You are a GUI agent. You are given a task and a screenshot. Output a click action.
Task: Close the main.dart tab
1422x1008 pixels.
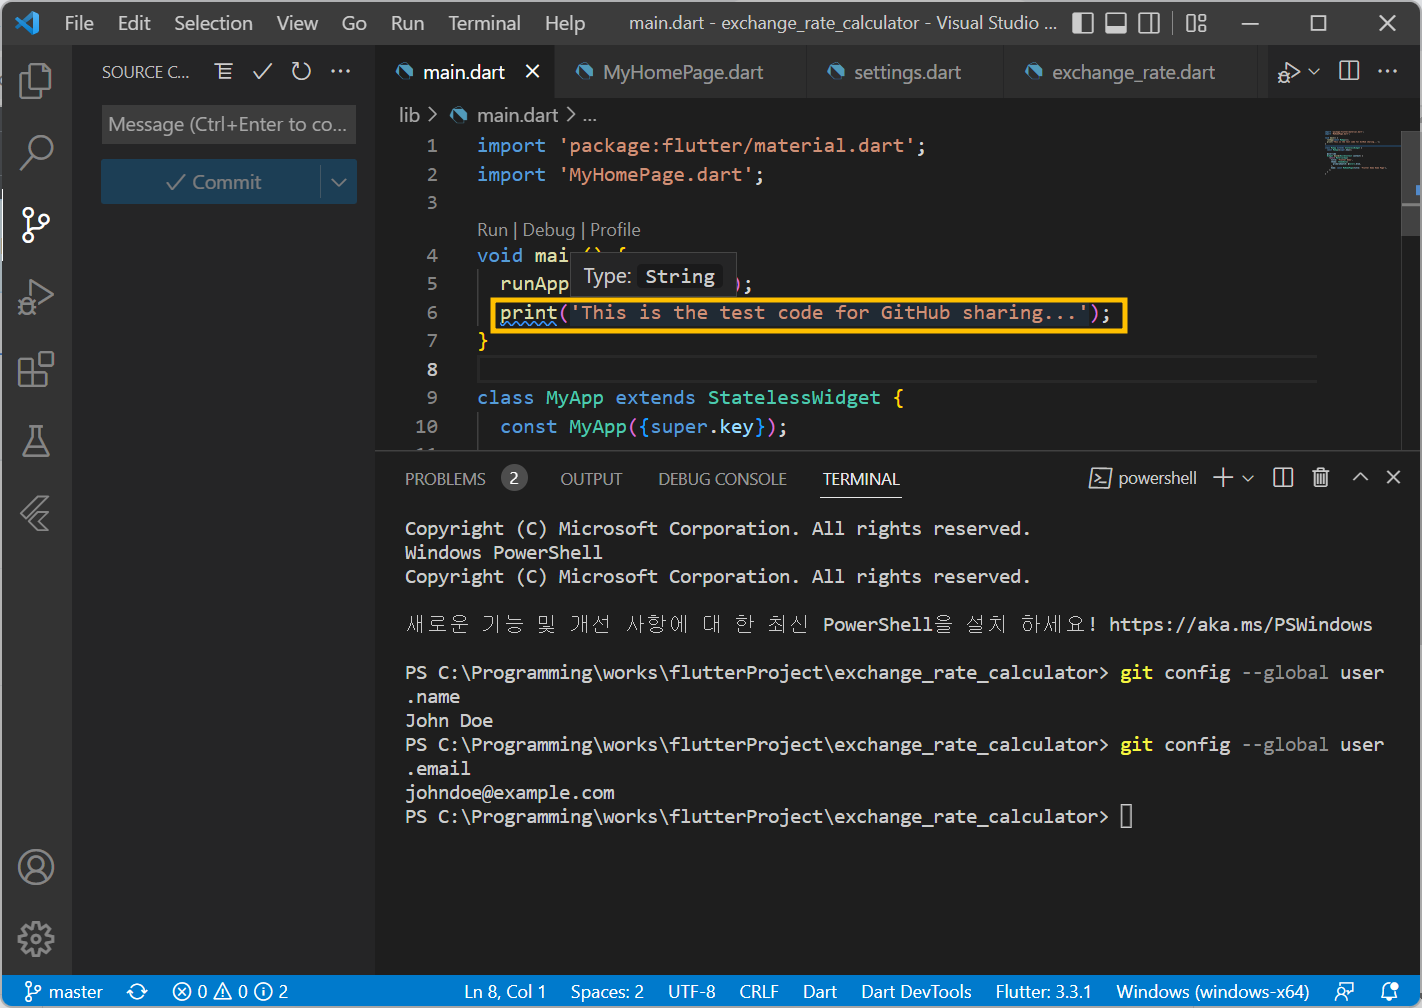click(532, 71)
